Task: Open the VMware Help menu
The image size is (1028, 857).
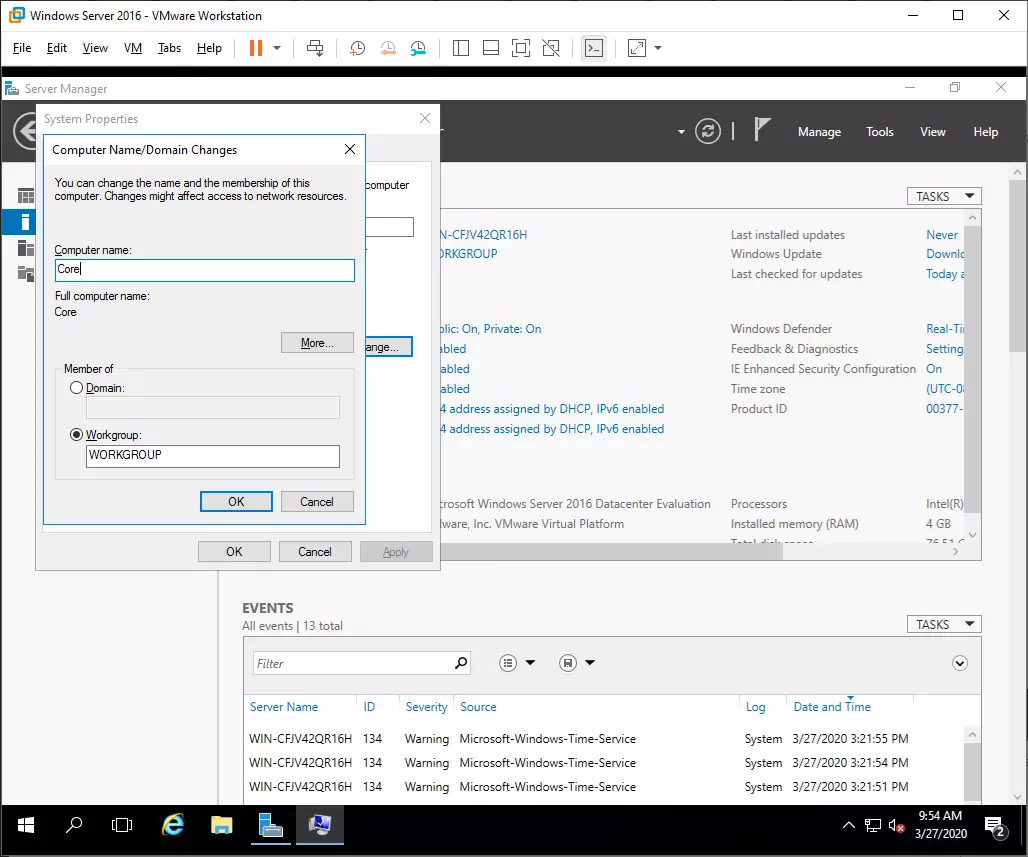Action: point(209,48)
